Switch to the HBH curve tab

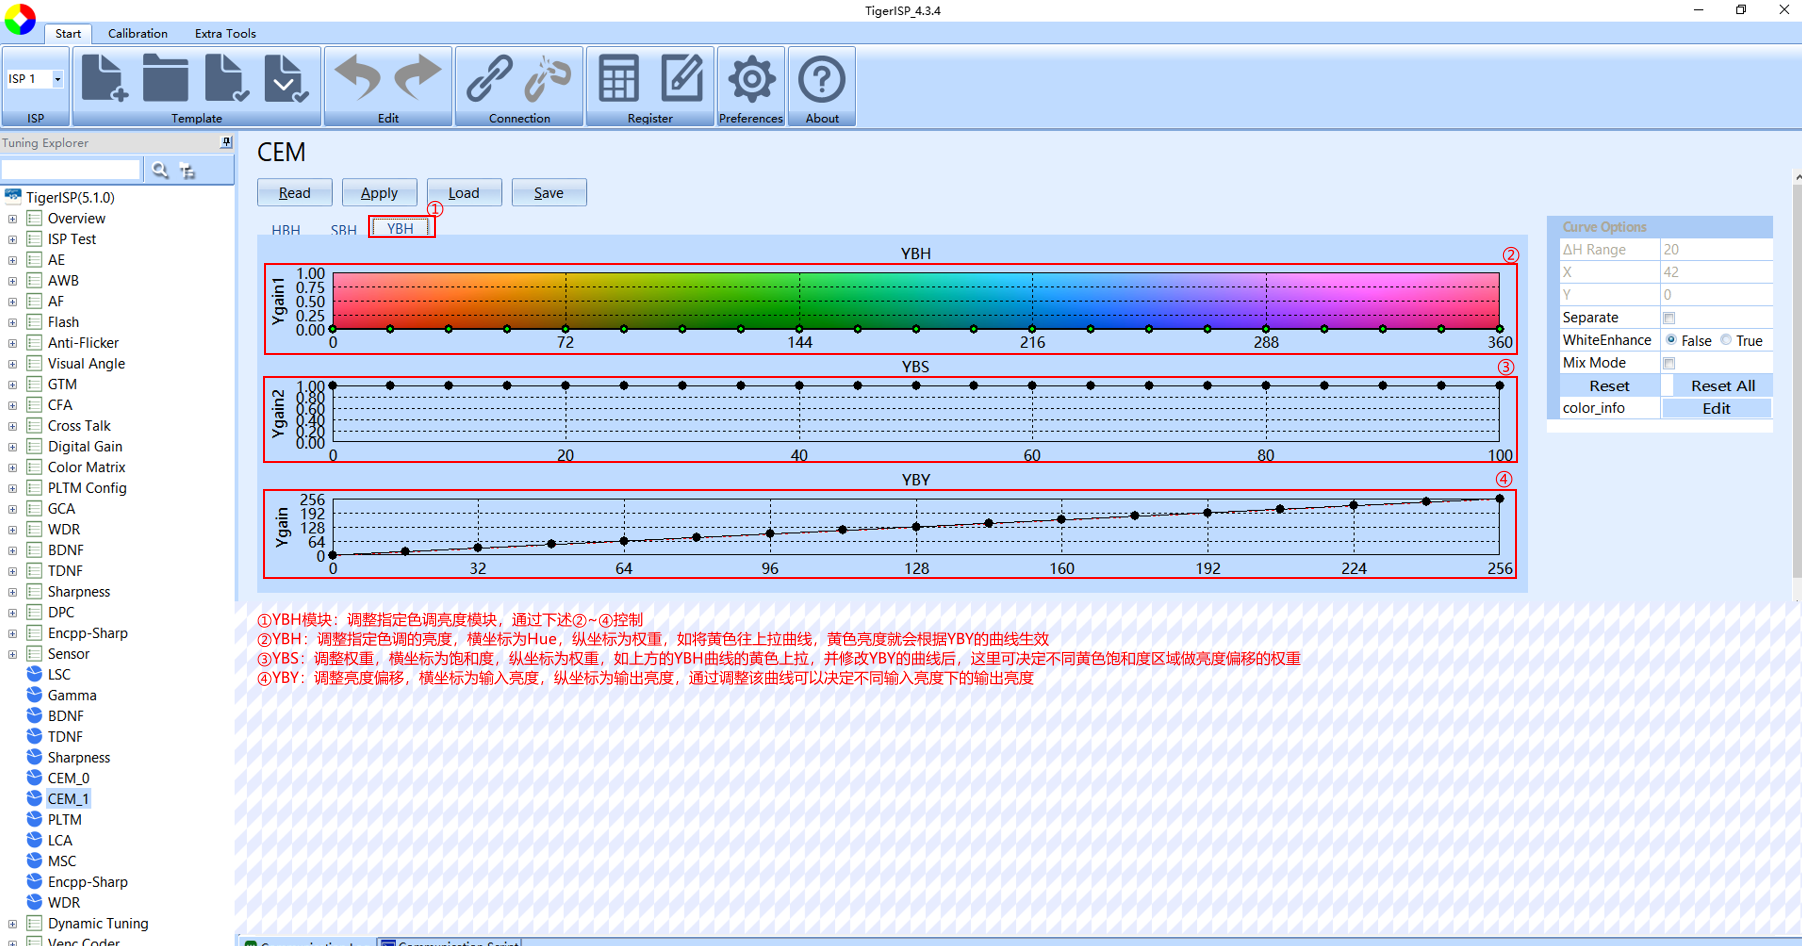[x=286, y=229]
